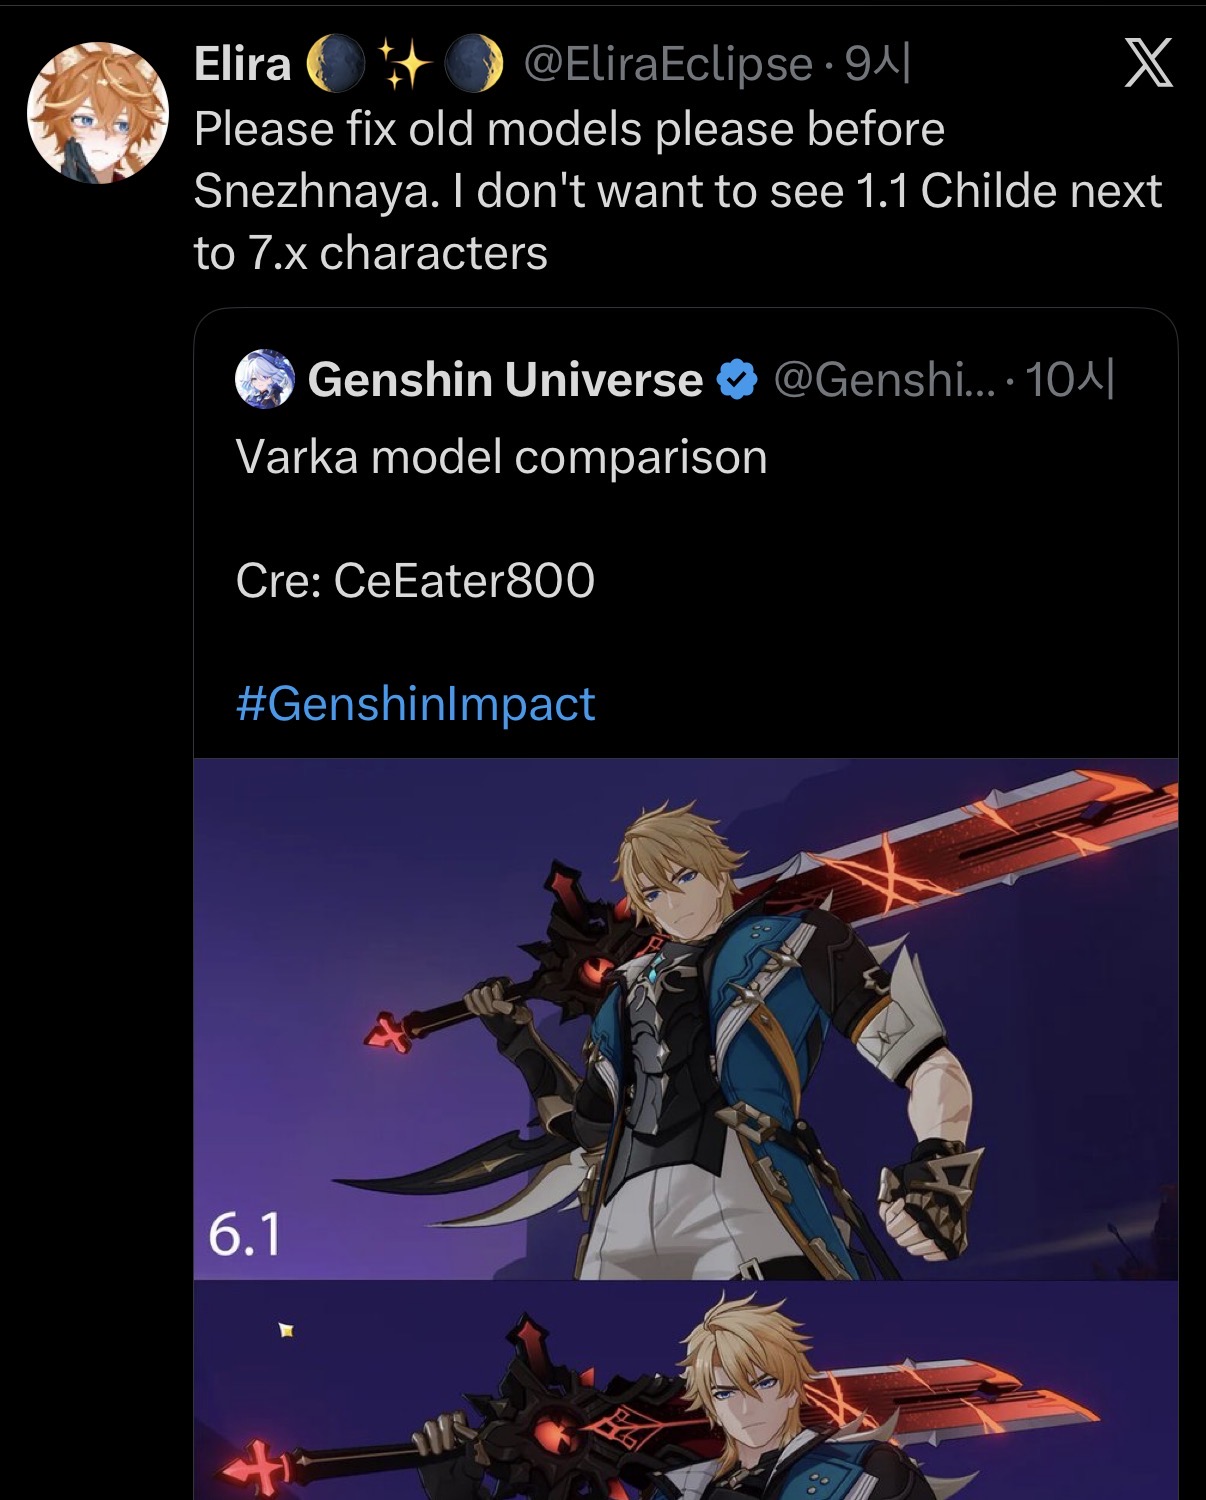The image size is (1206, 1500).
Task: Open the 9시 timestamp on Elira's post
Action: pos(878,64)
